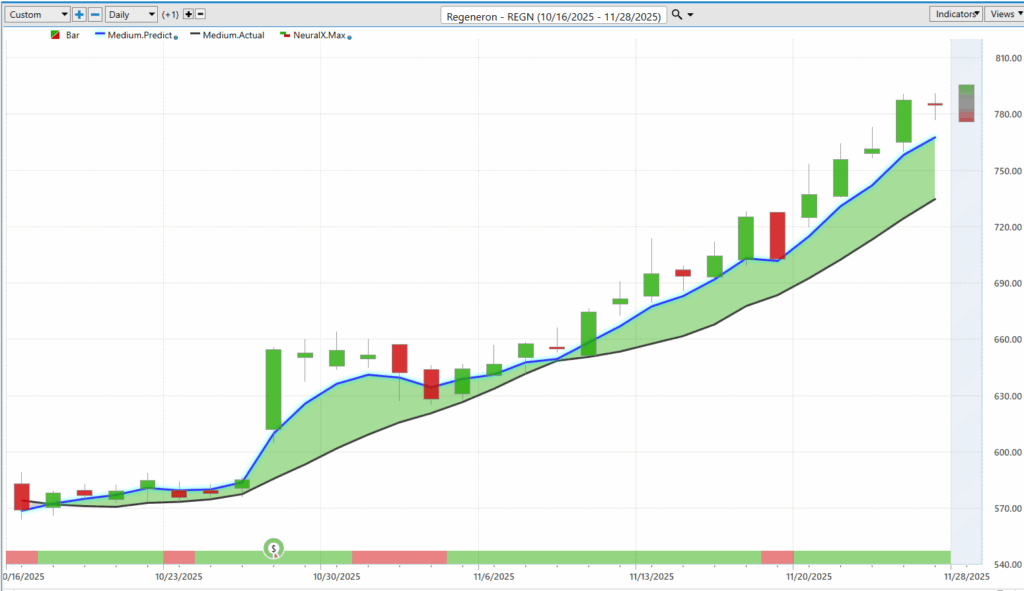
Task: Expand the arrow next to search icon
Action: [x=690, y=15]
